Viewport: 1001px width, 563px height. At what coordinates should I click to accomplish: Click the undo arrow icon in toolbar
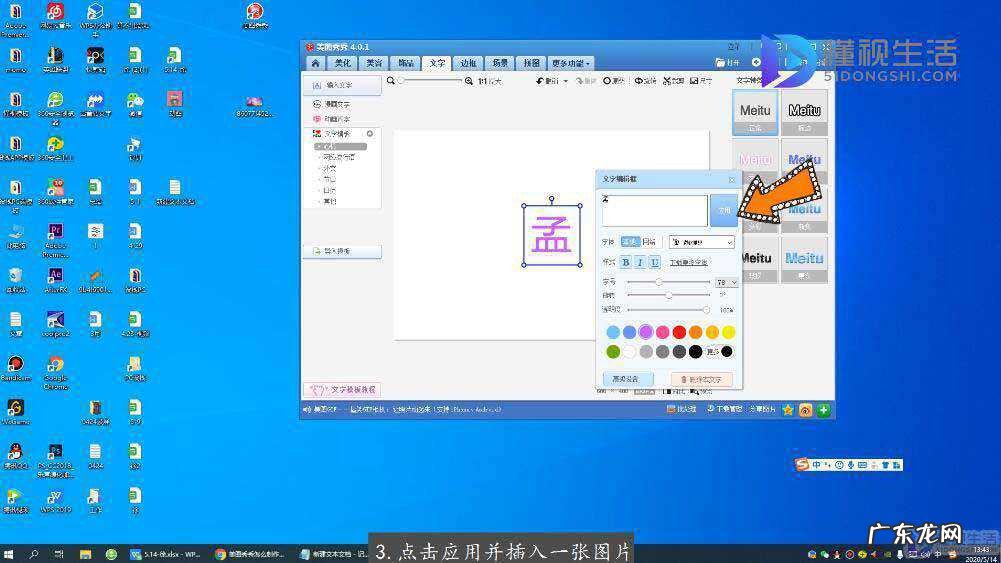[x=541, y=80]
